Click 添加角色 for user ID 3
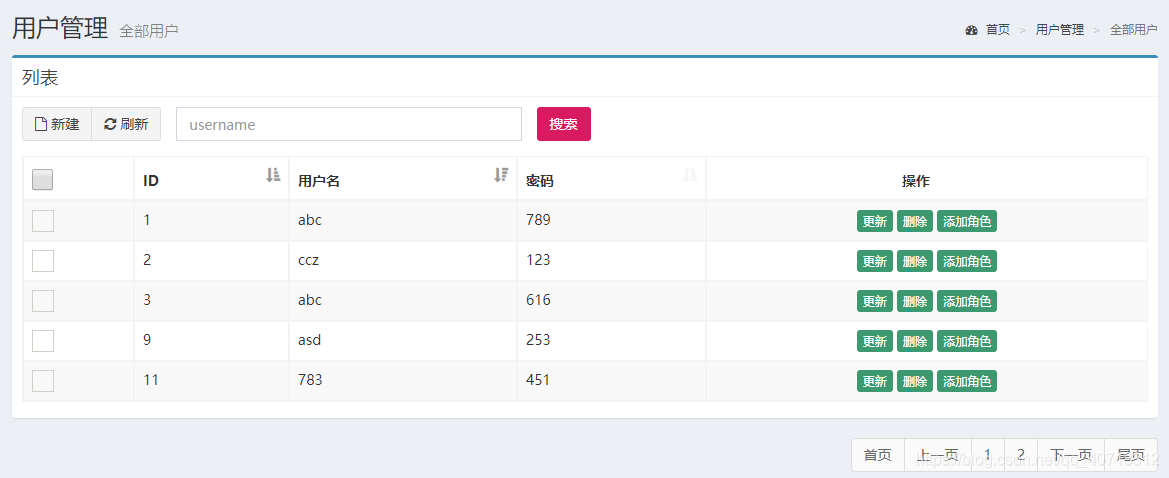The width and height of the screenshot is (1169, 478). 967,301
